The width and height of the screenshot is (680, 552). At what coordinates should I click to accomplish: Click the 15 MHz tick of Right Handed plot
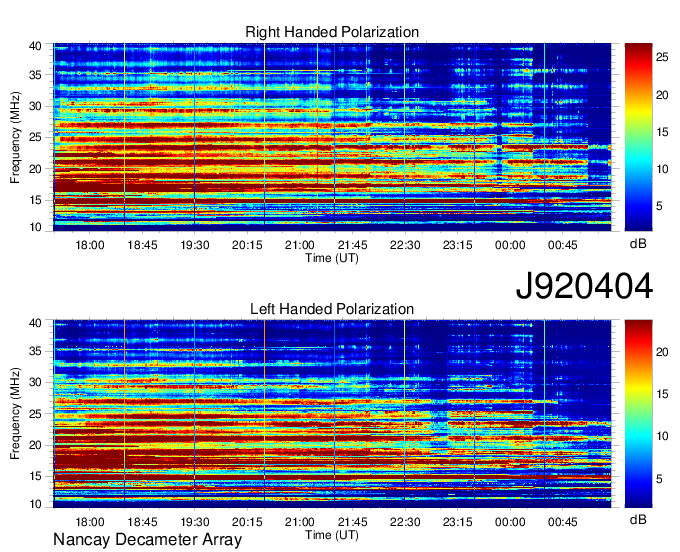click(x=36, y=200)
